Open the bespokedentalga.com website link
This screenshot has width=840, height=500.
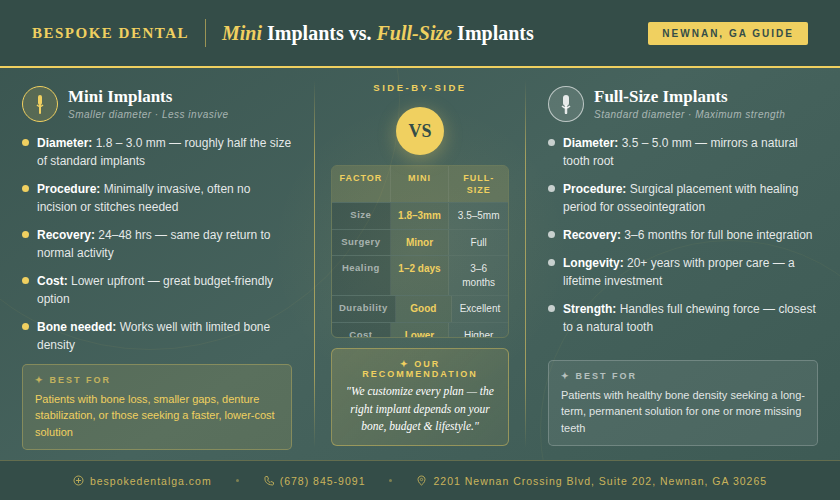(x=150, y=481)
